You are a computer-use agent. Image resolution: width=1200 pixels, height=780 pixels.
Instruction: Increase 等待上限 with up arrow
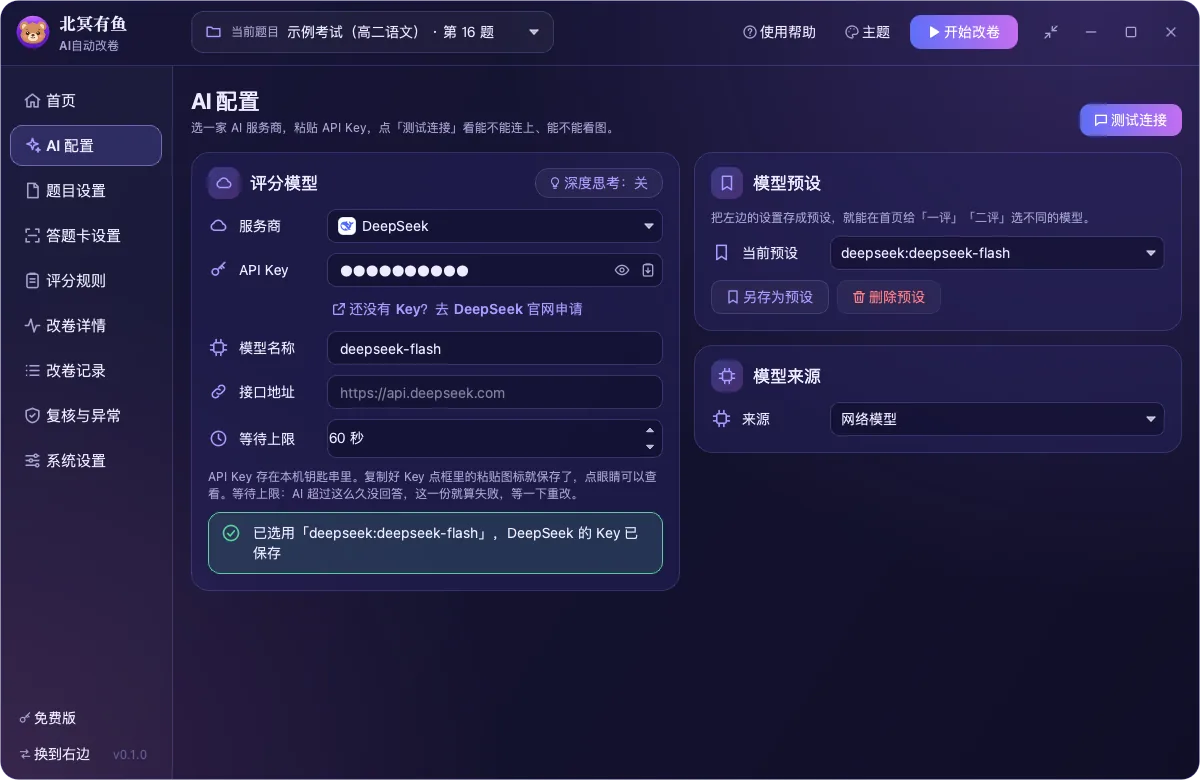pos(650,429)
